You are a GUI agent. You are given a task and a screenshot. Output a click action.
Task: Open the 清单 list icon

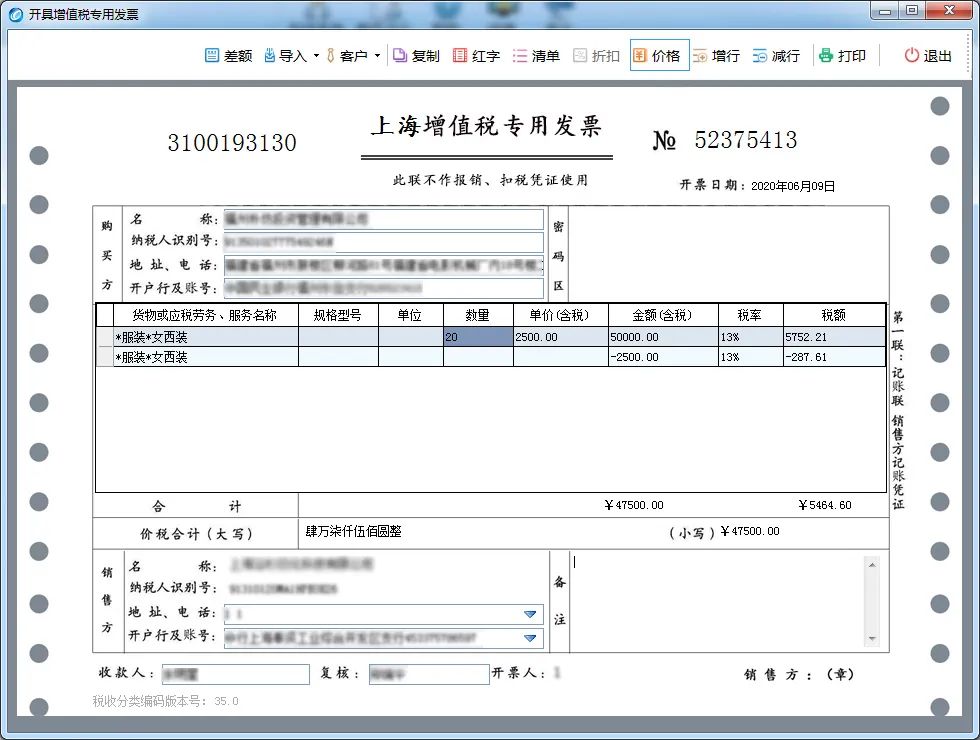520,56
